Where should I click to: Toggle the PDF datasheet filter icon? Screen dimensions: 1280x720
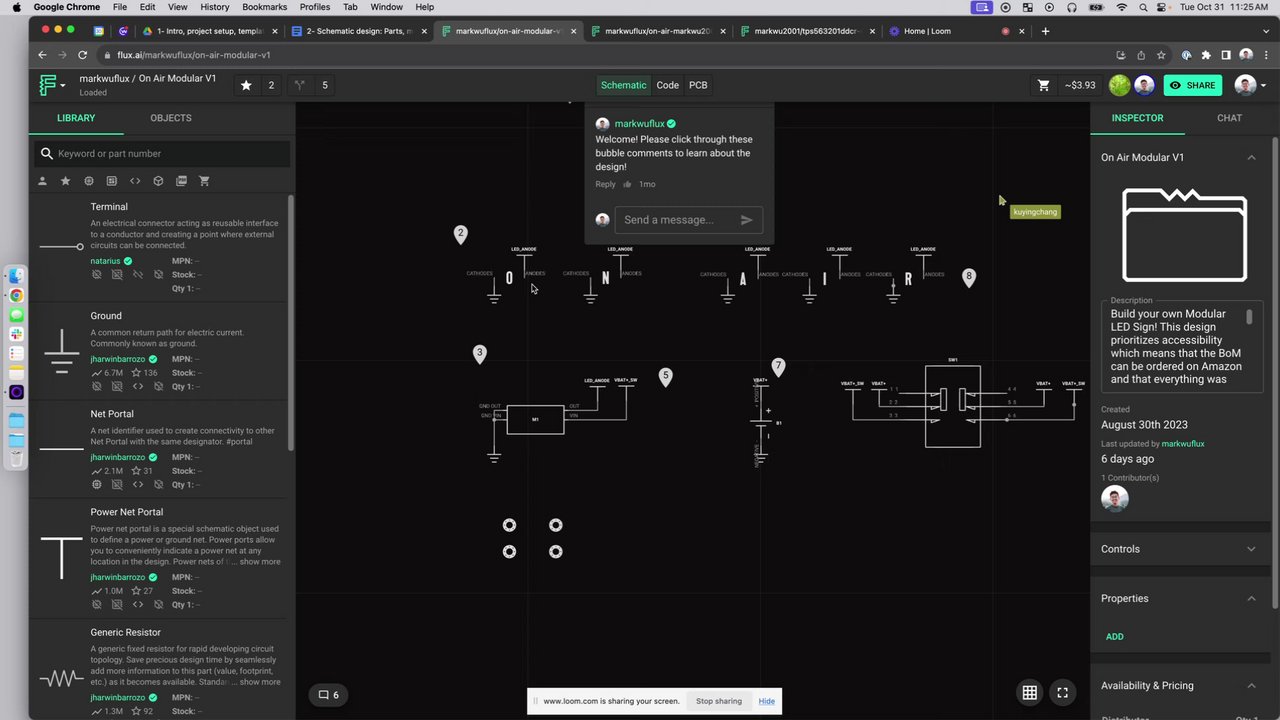181,181
